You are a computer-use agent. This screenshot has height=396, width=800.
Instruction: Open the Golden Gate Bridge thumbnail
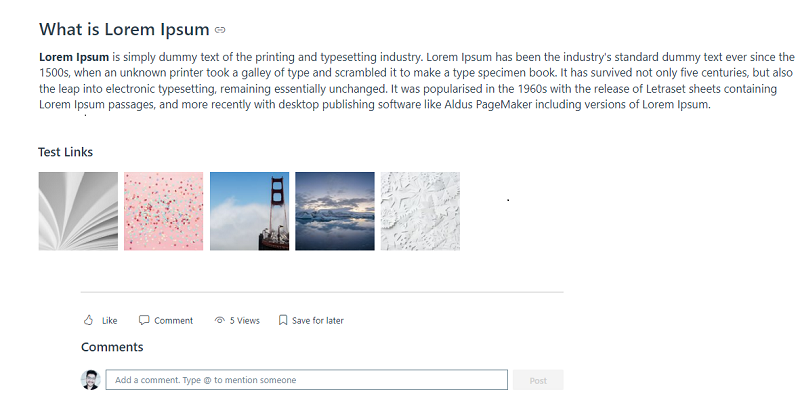(249, 211)
